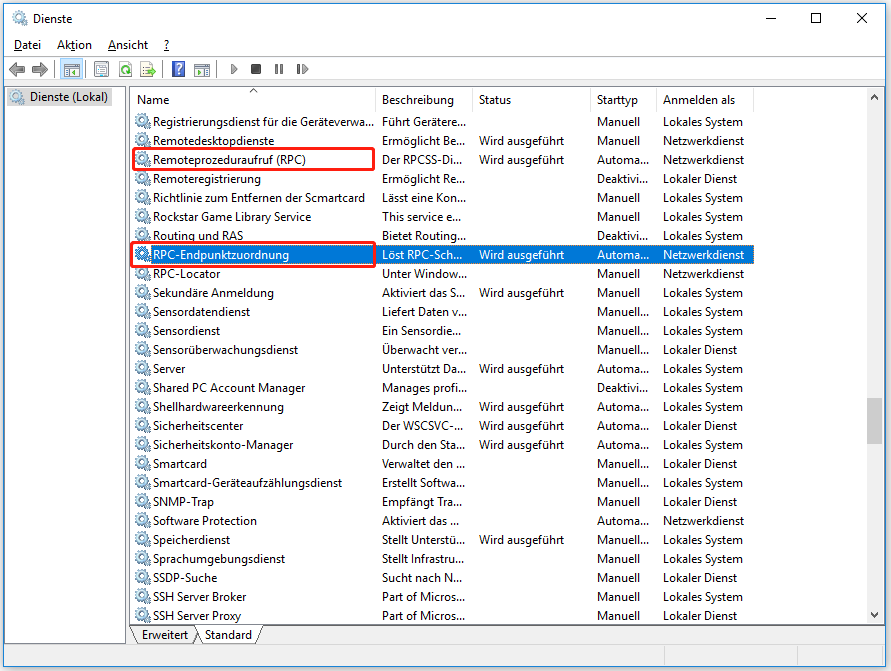Viewport: 891px width, 671px height.
Task: Select the Sprachumgebungsdienst service
Action: coord(219,559)
